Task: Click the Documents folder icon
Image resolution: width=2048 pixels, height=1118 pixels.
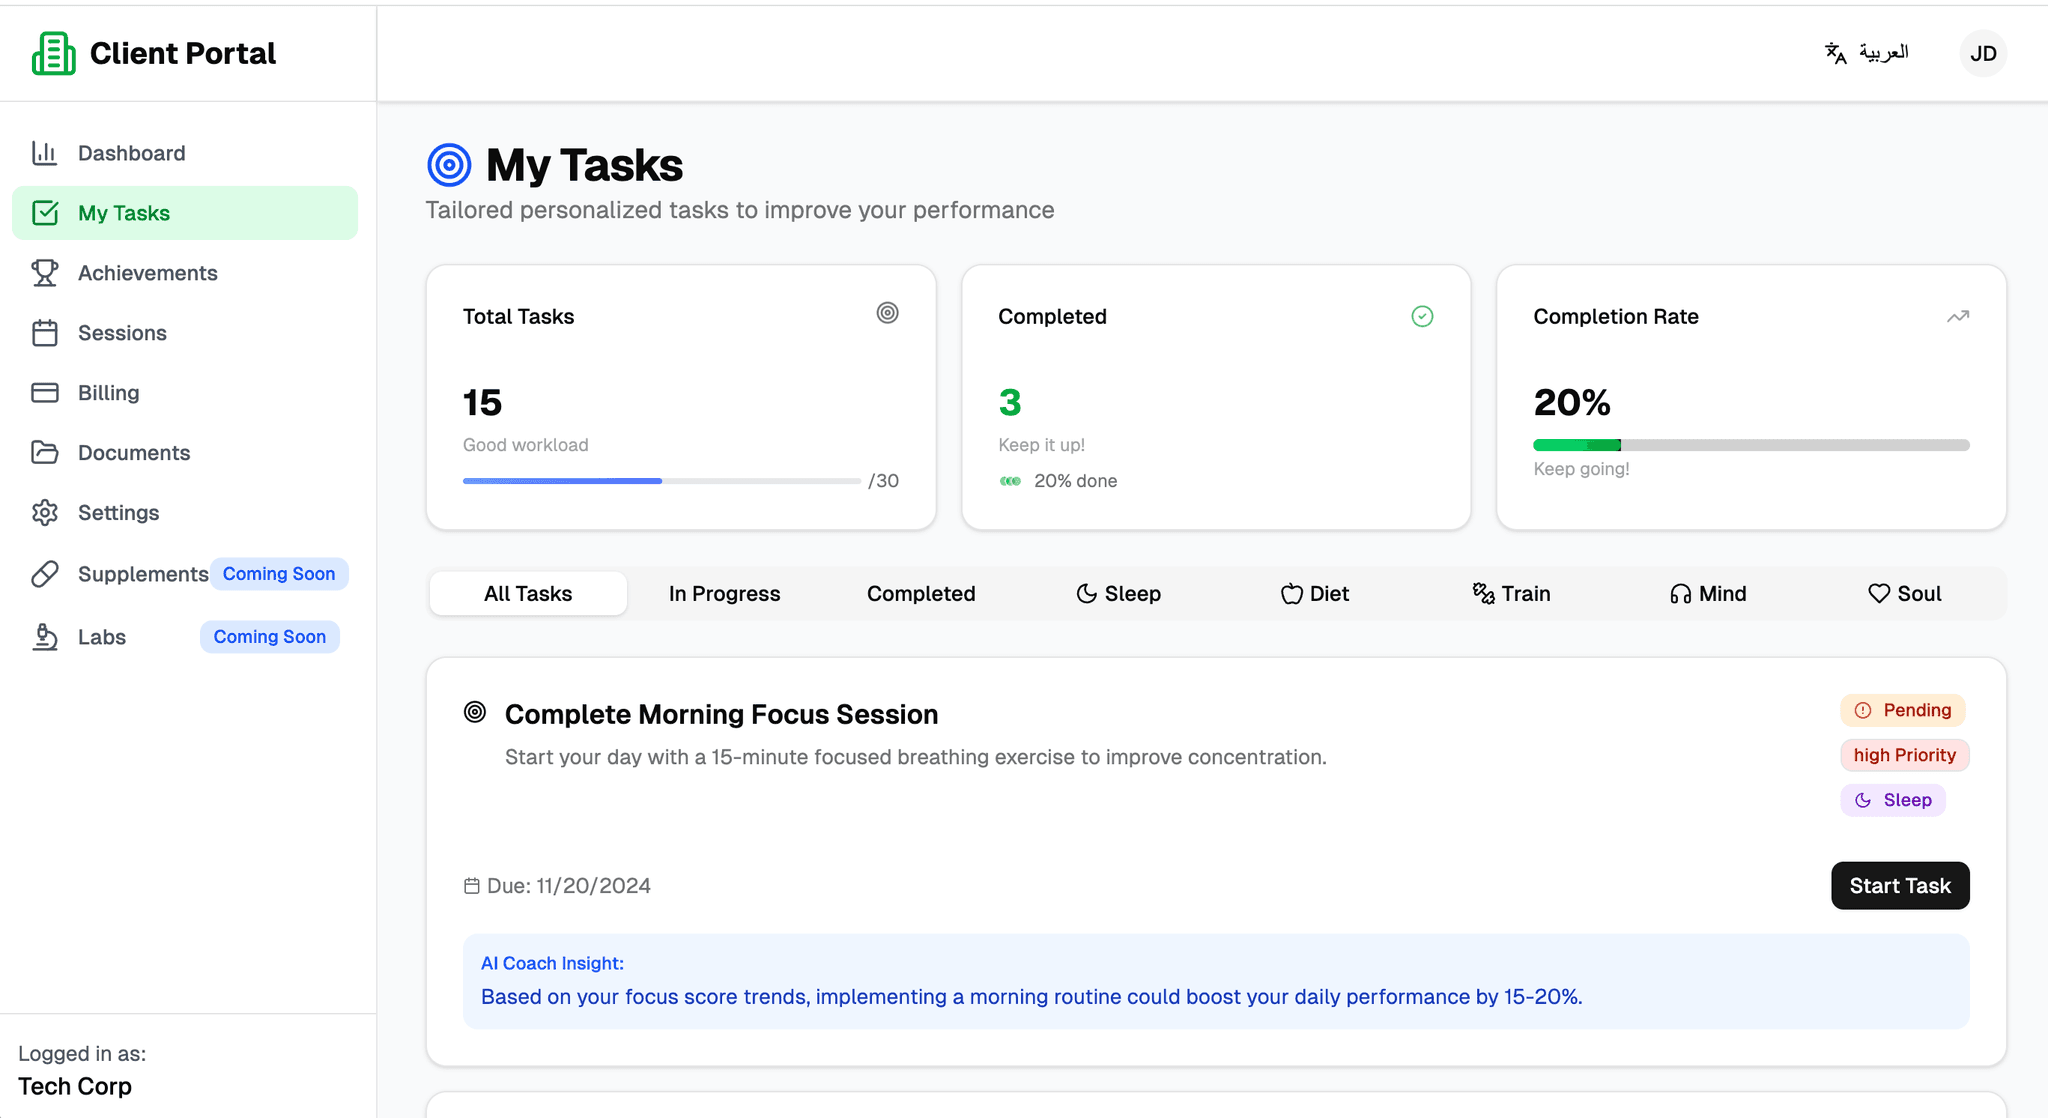Action: click(46, 452)
